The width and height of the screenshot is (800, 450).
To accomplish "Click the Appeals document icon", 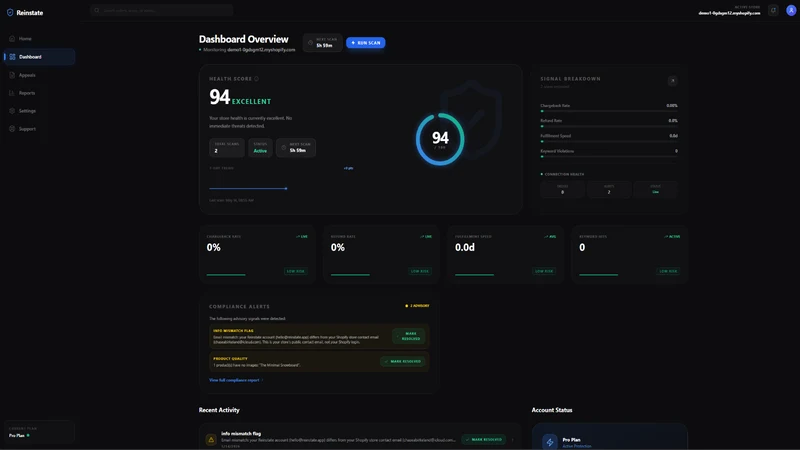I will pos(12,75).
